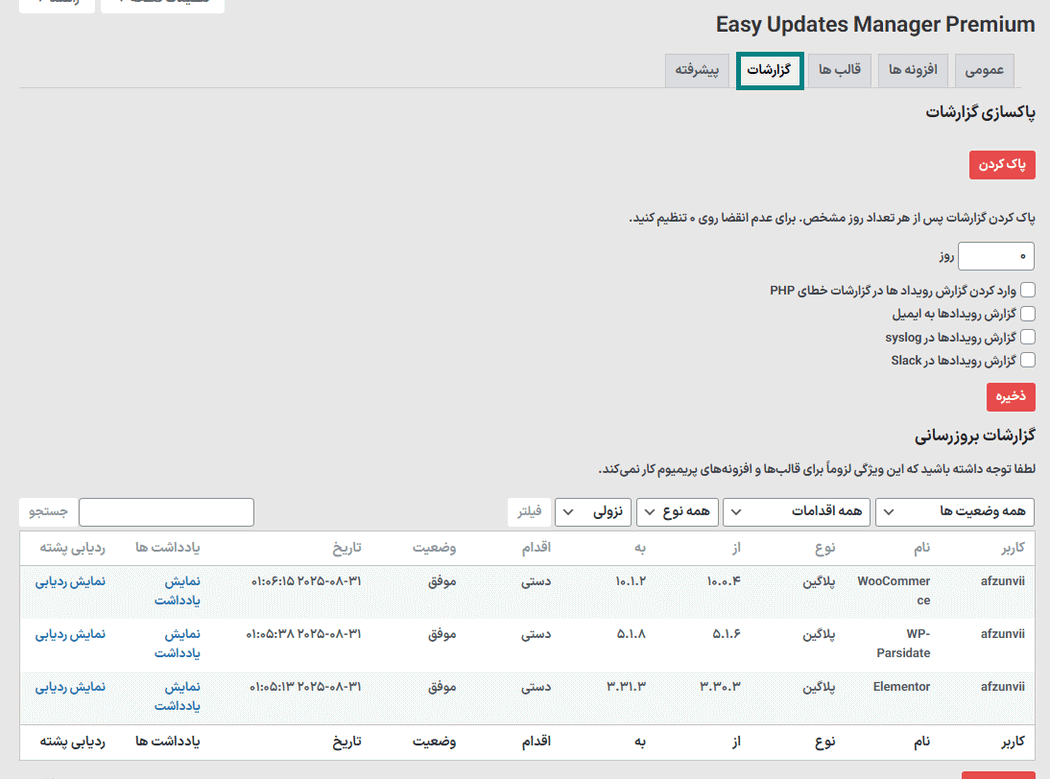Open the همه وضعیت ها dropdown
The height and width of the screenshot is (779, 1050).
[x=954, y=512]
